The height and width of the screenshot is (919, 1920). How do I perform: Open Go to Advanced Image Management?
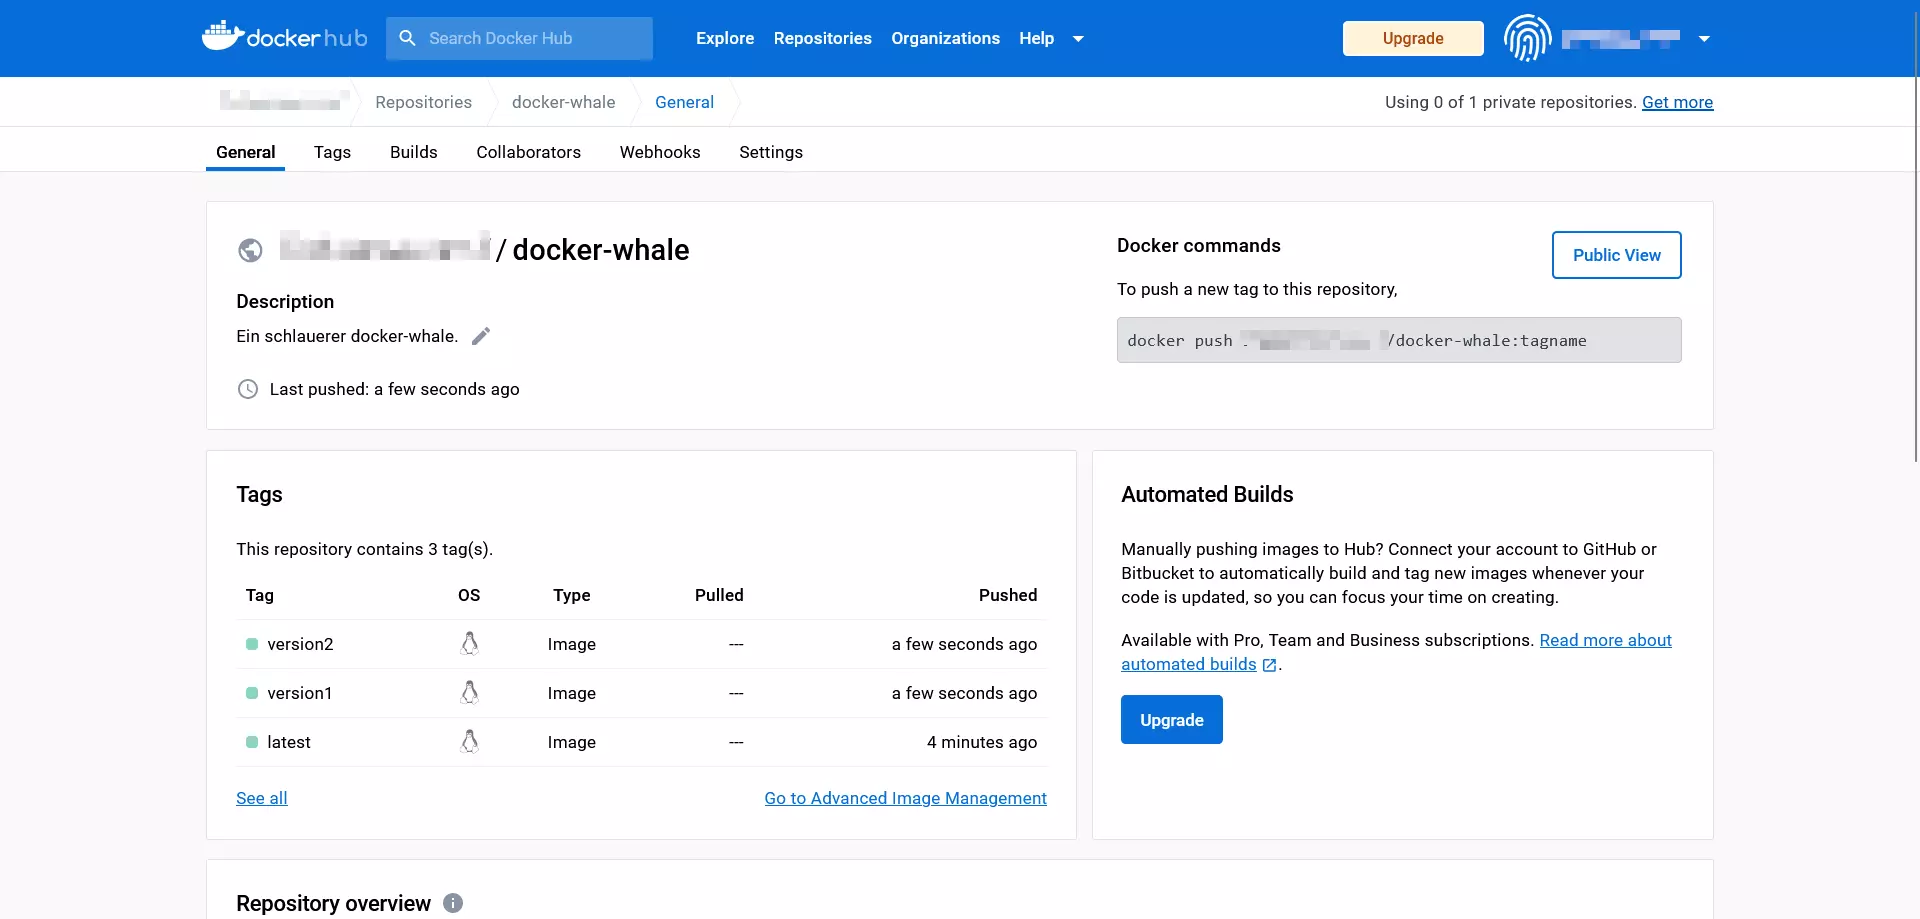pyautogui.click(x=905, y=798)
